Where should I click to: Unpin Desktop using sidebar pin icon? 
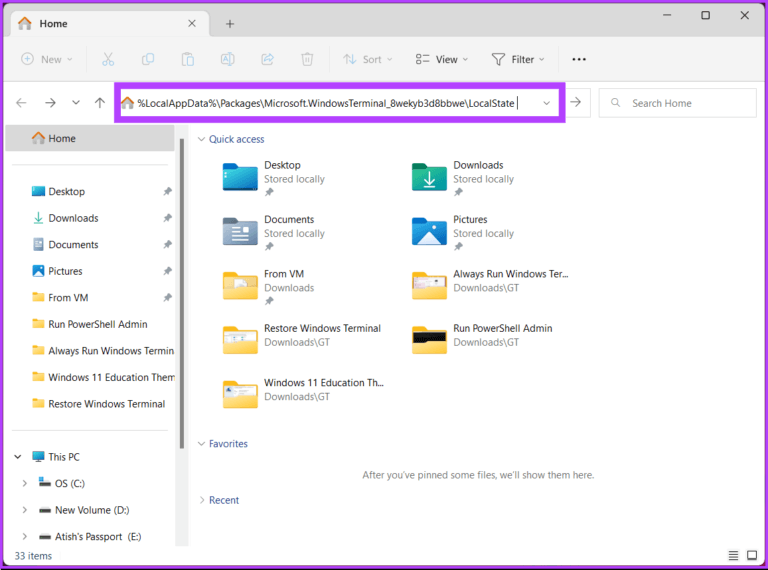click(168, 191)
